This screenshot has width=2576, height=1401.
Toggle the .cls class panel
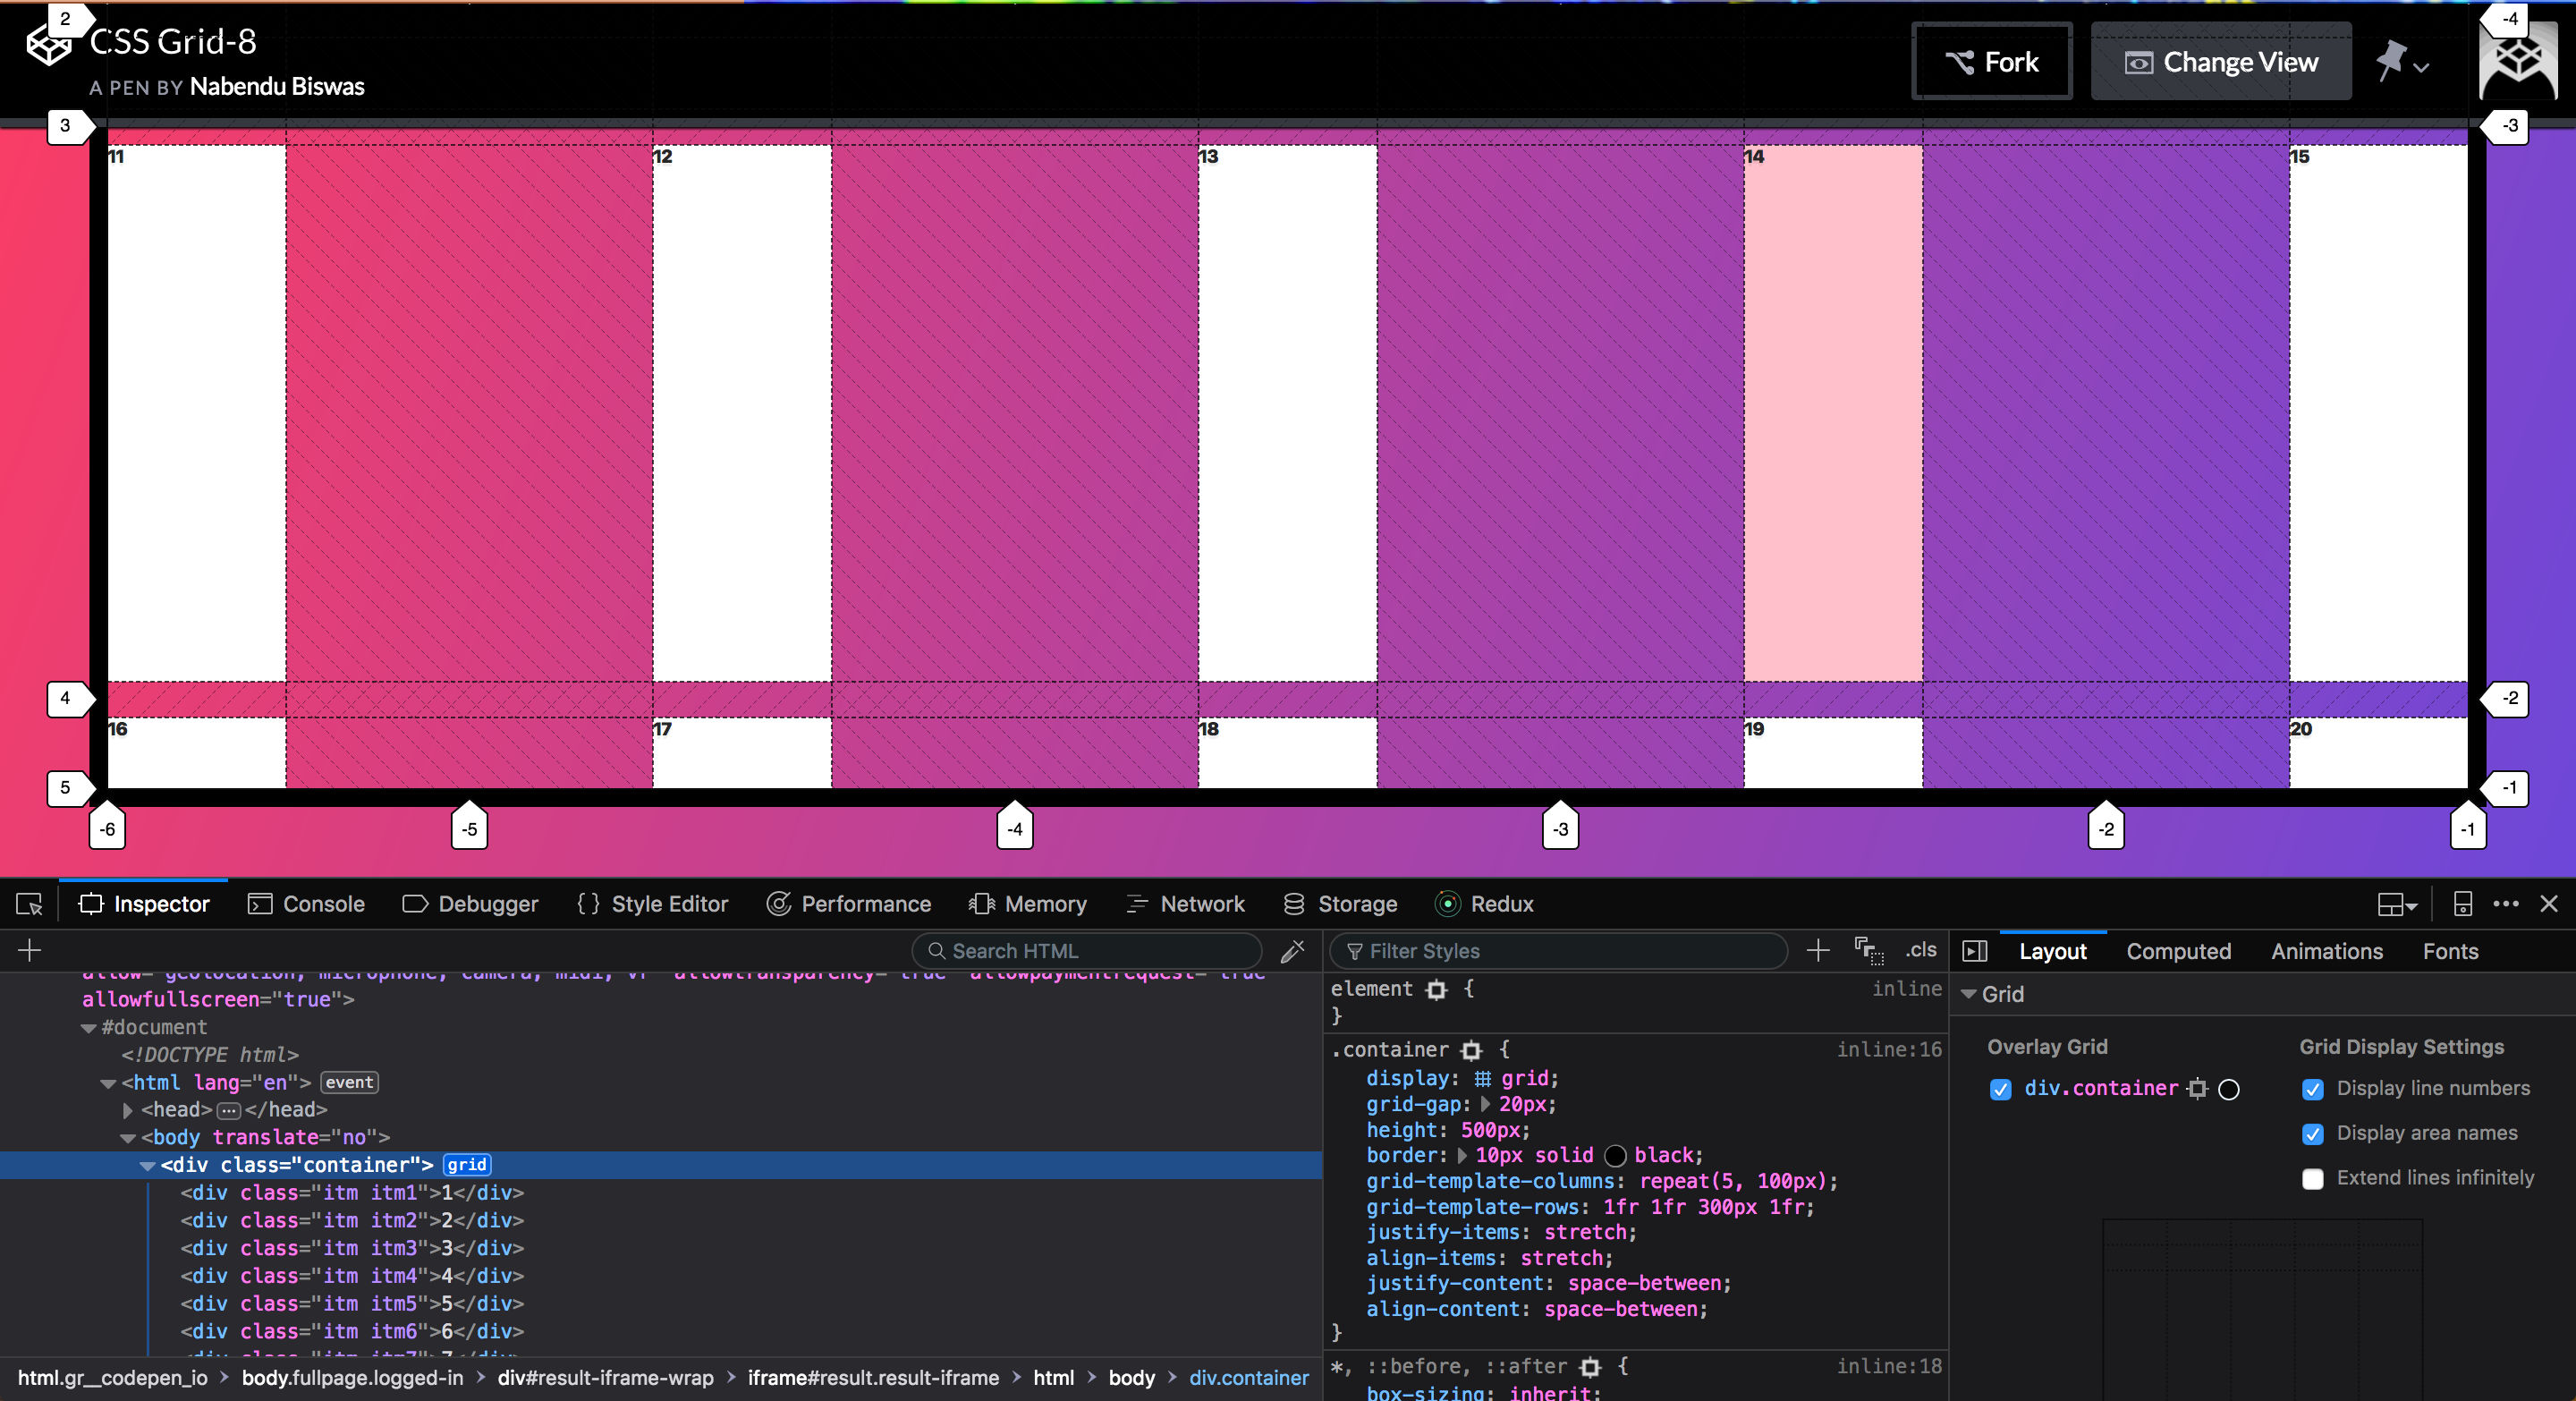[1920, 950]
